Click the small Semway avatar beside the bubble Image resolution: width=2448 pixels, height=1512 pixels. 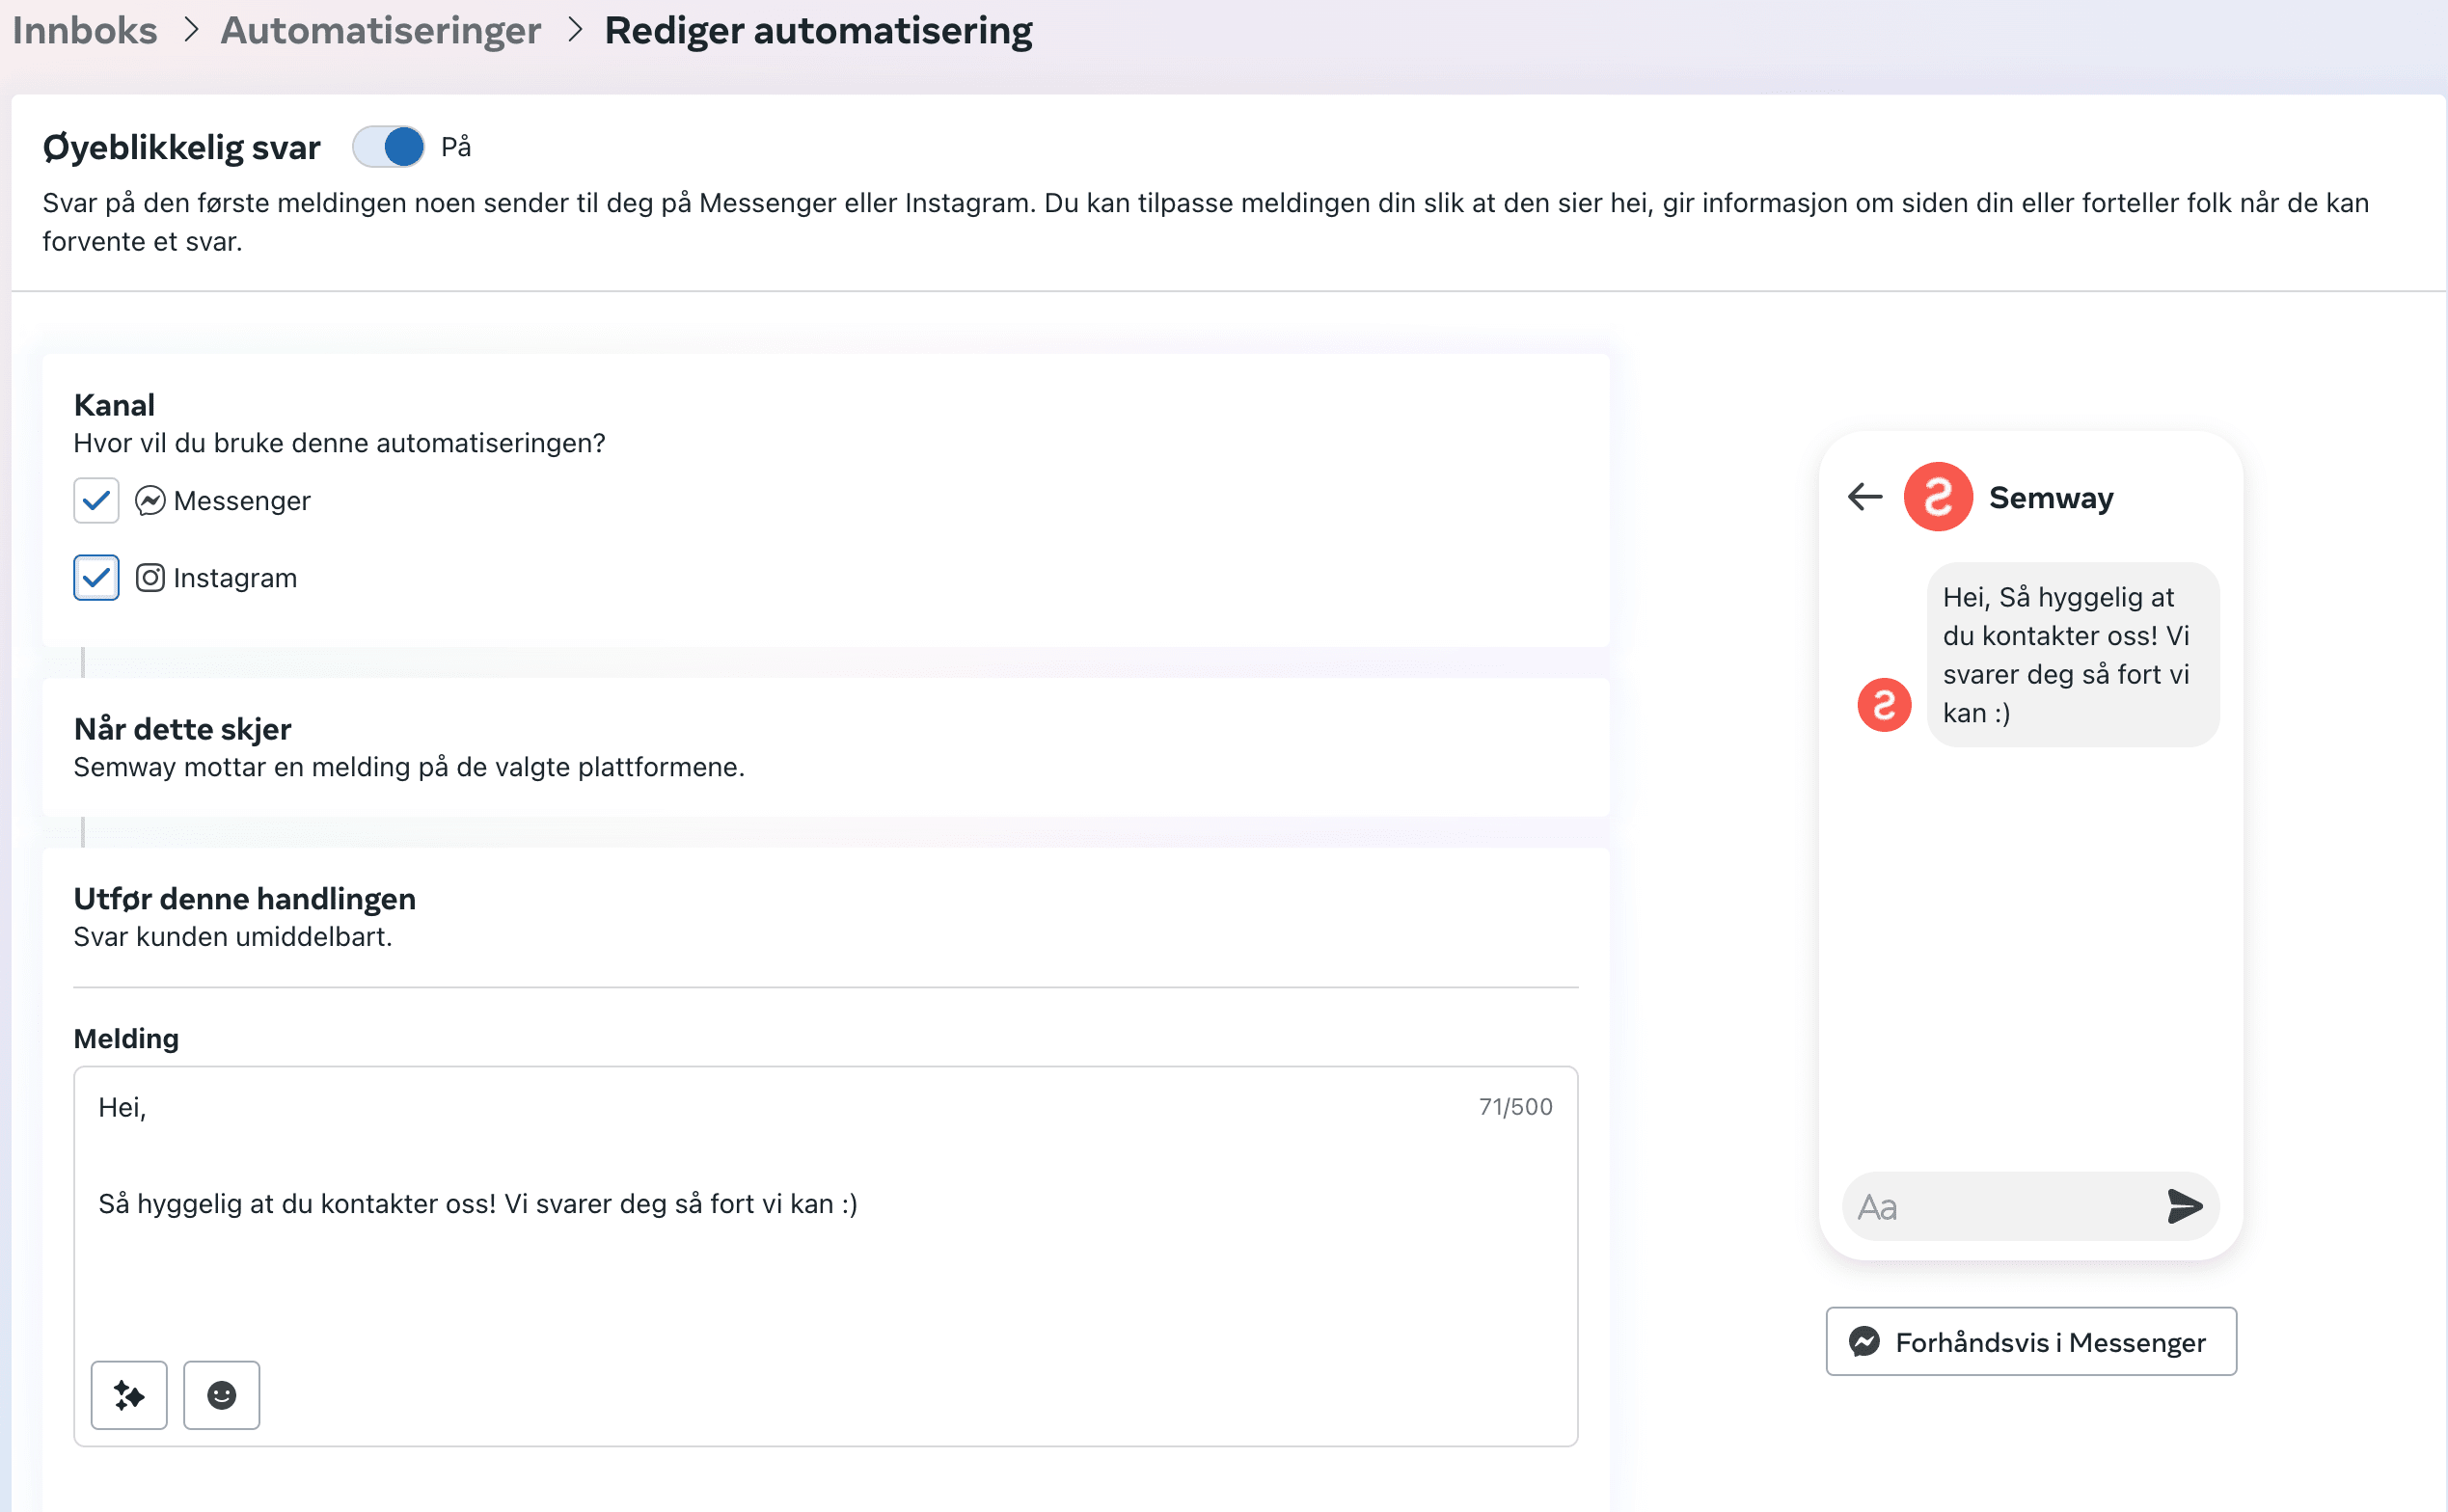1884,705
